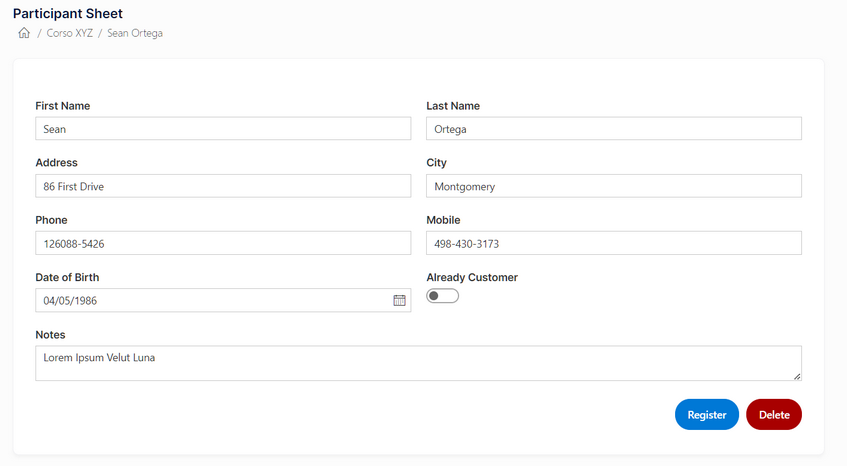This screenshot has width=847, height=466.
Task: Click the Register button
Action: click(x=707, y=415)
